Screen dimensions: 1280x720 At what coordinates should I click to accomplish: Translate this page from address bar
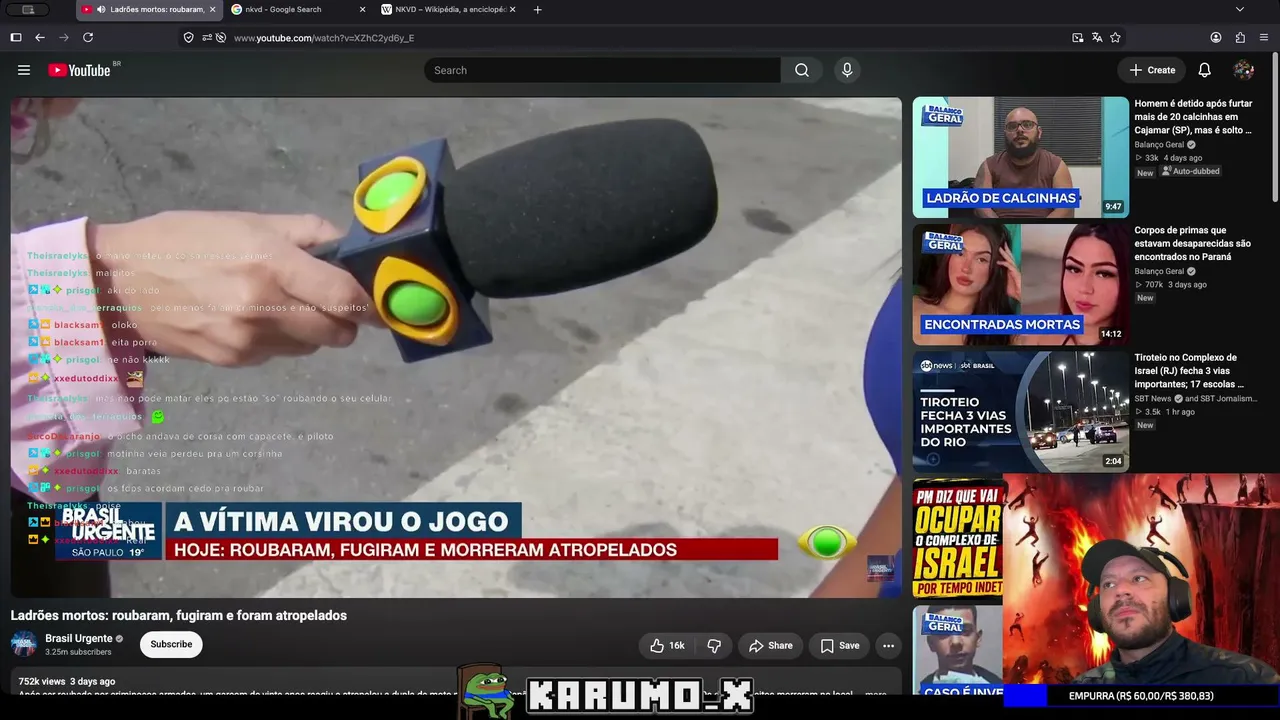(1097, 37)
